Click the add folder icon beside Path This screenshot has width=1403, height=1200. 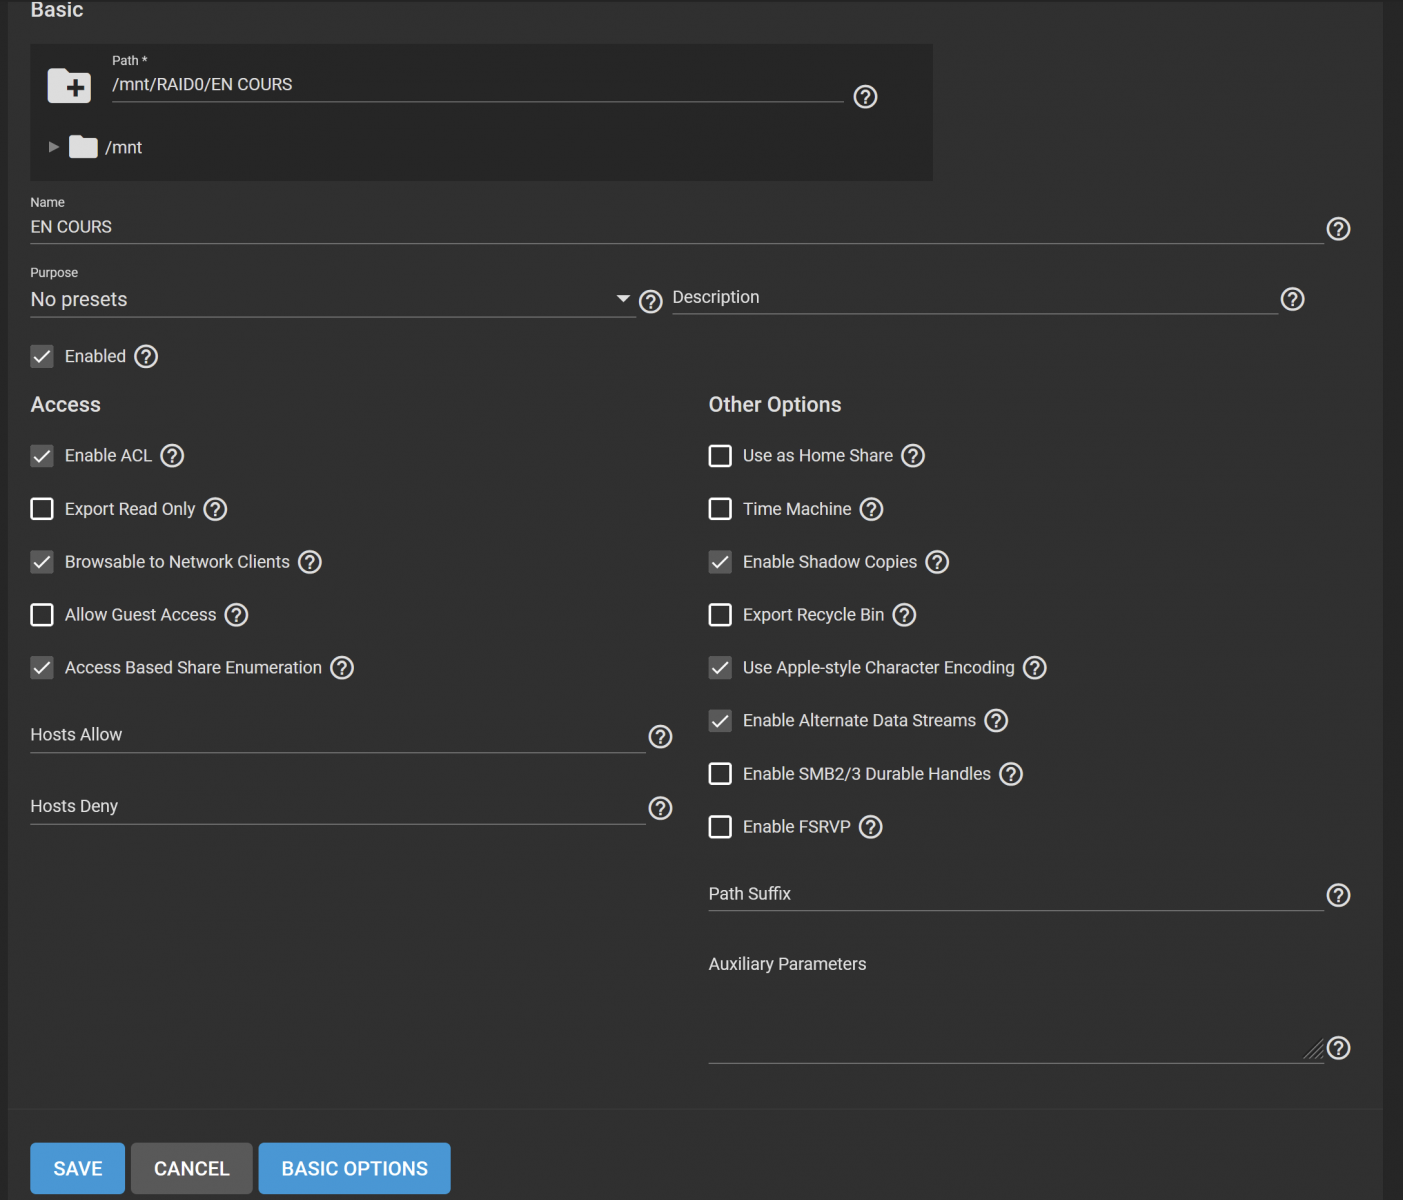[69, 86]
